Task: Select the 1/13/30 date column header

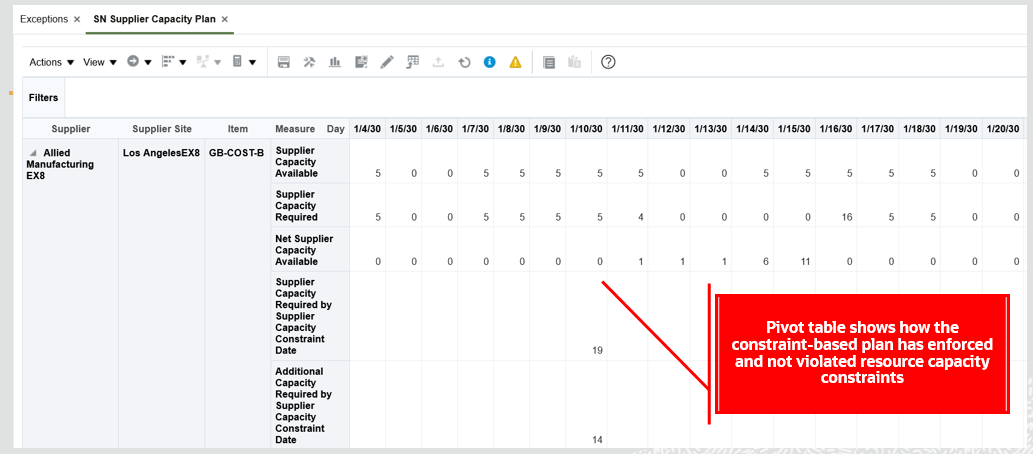Action: [711, 128]
